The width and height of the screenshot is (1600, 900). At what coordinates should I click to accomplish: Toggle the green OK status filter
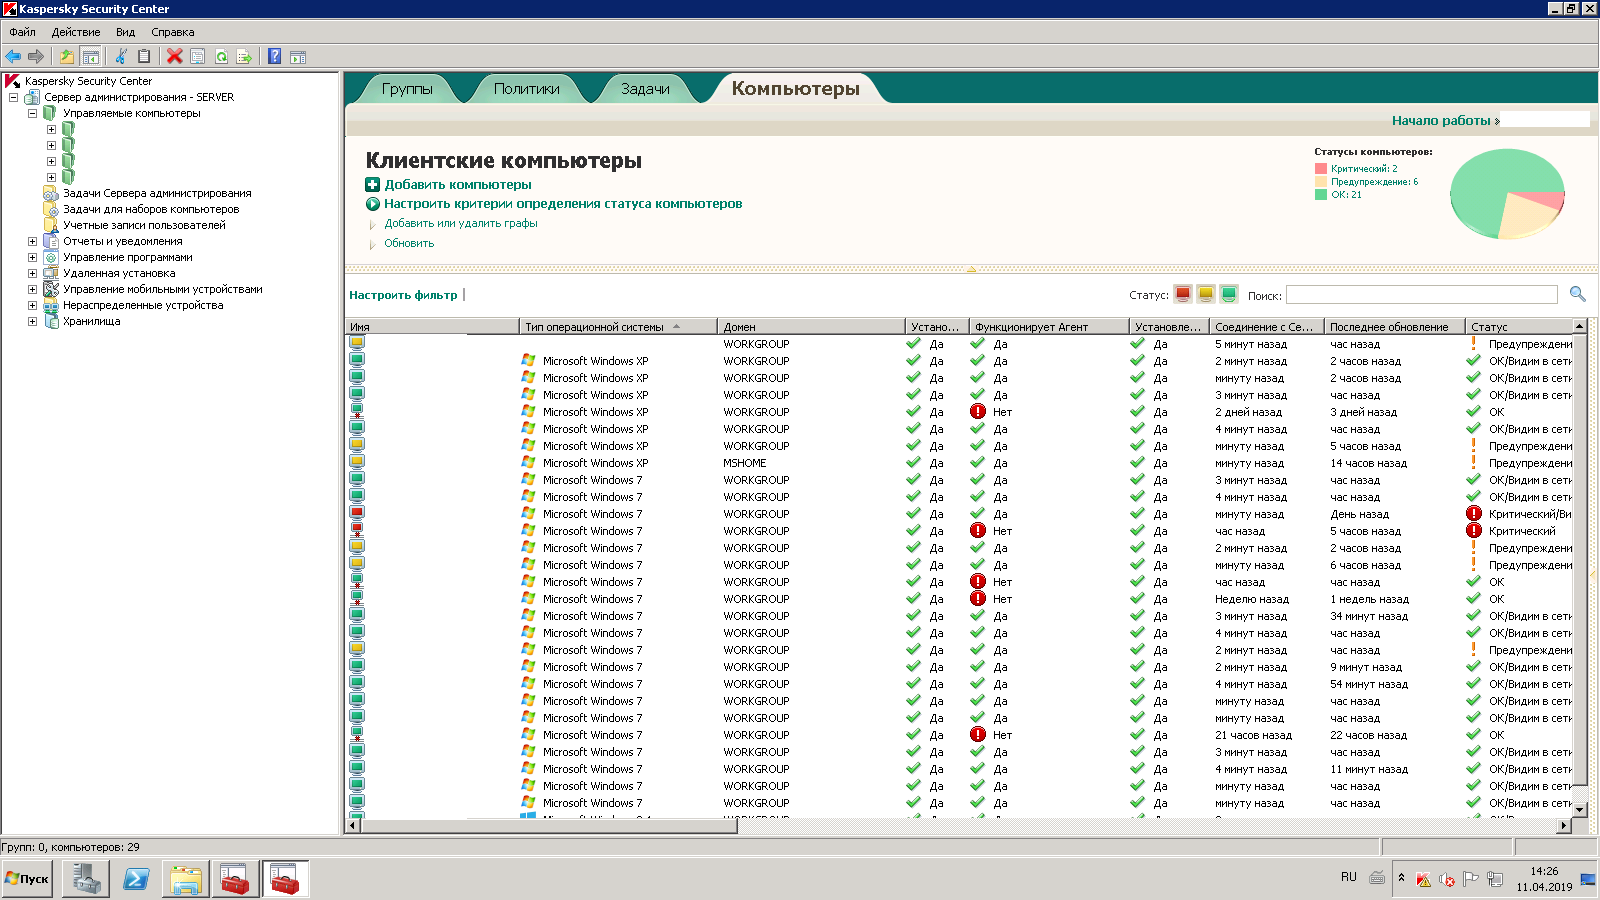[1229, 294]
